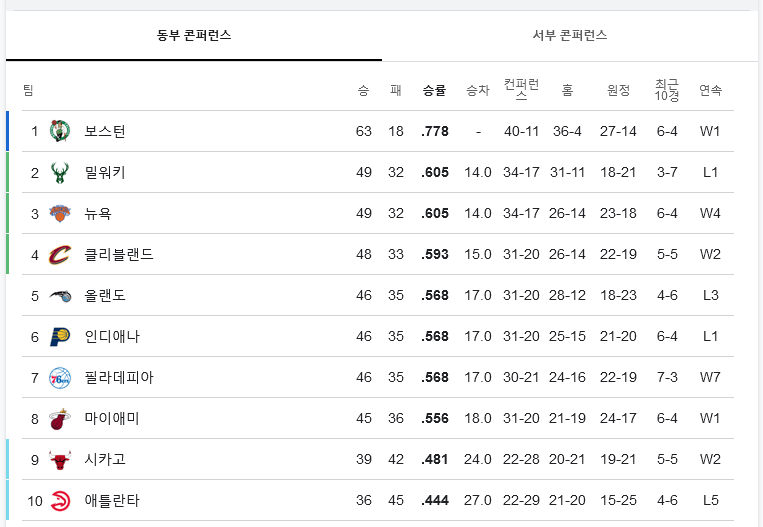Viewport: 763px width, 527px height.
Task: Open the 클리블랜드 team link
Action: pos(119,254)
